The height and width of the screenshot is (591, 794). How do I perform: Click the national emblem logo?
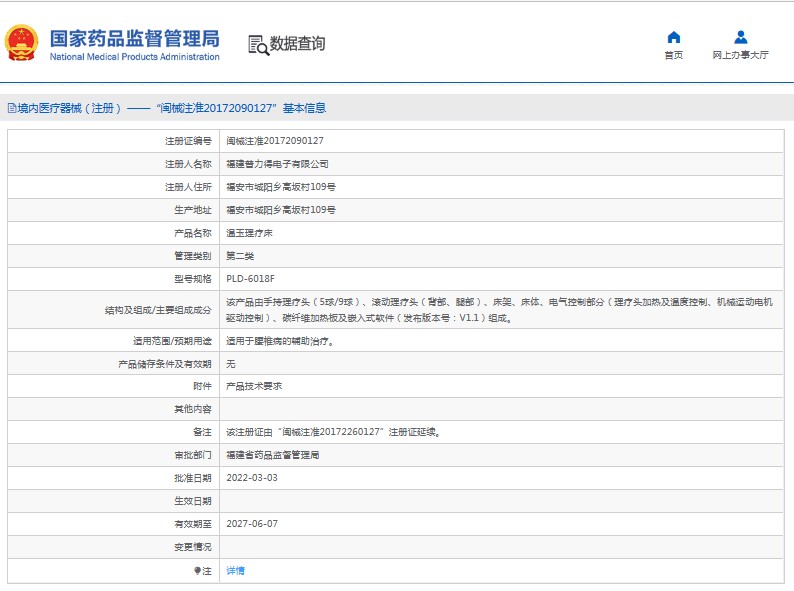(x=21, y=43)
